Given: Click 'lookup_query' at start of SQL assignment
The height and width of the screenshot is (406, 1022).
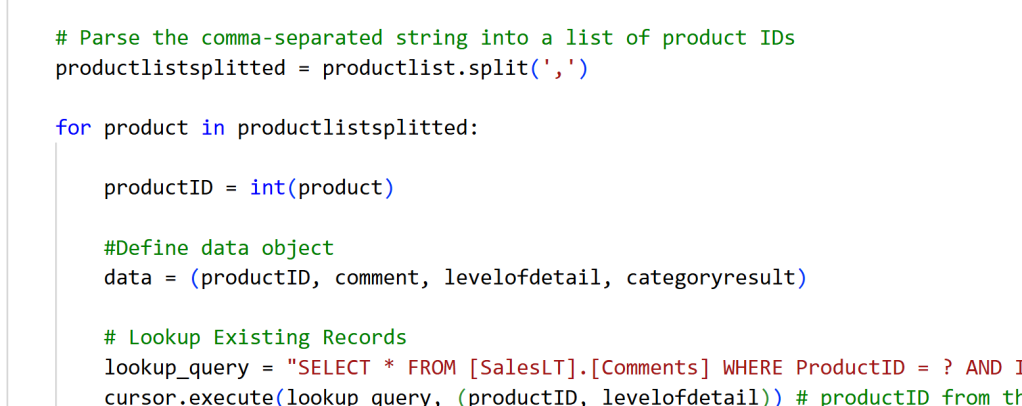Looking at the screenshot, I should pos(176,367).
